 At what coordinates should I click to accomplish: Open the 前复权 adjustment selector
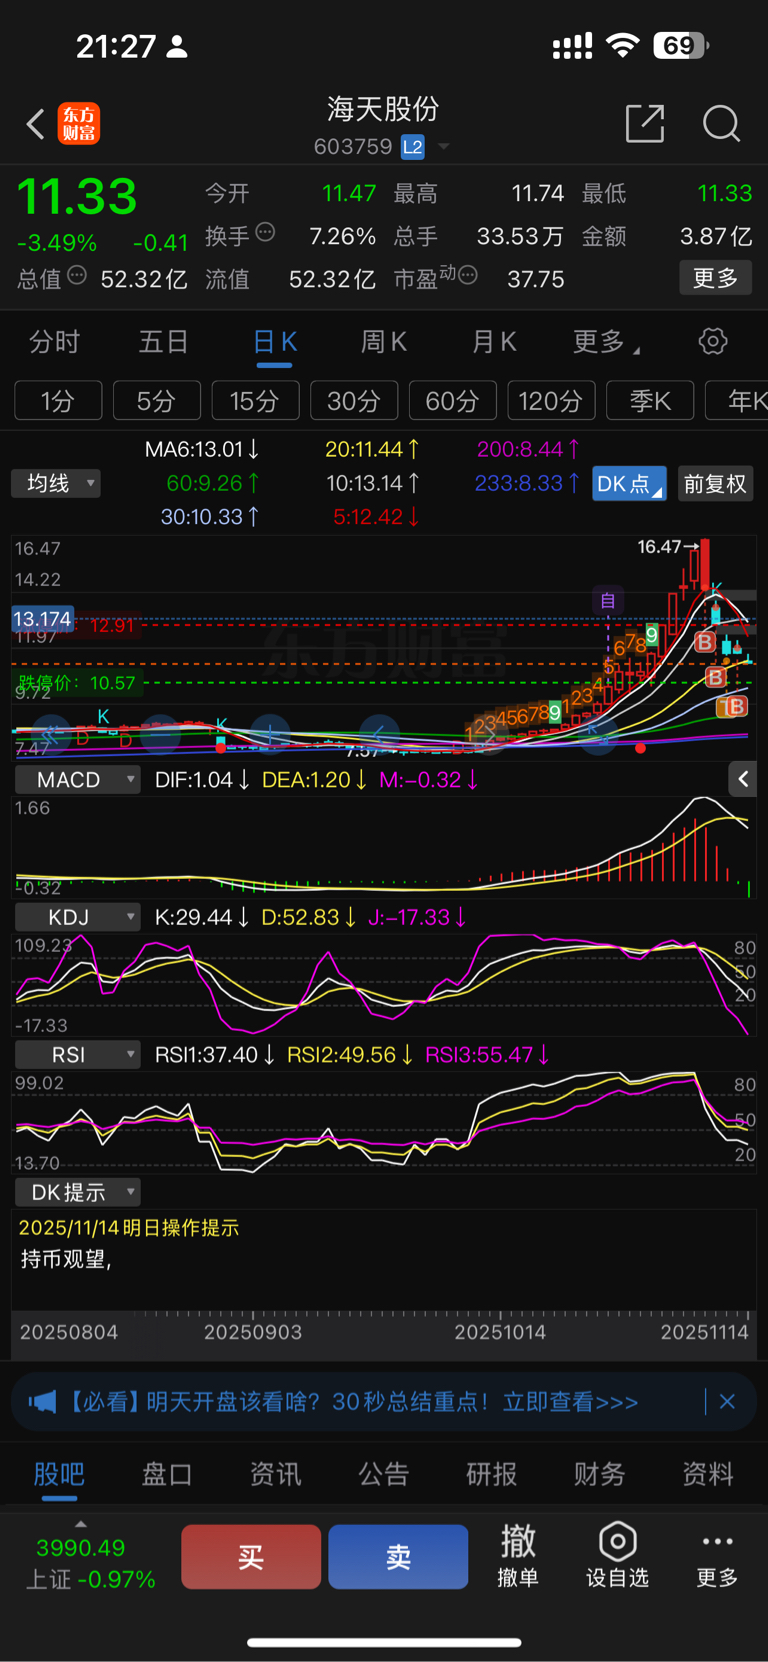[x=715, y=484]
